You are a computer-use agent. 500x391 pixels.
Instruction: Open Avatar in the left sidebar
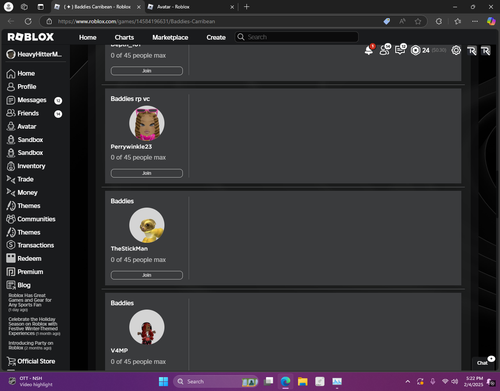coord(21,126)
